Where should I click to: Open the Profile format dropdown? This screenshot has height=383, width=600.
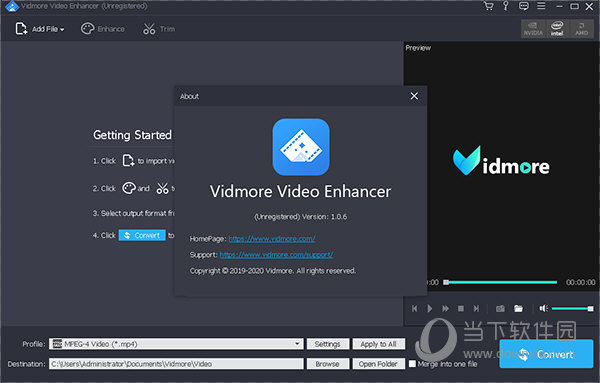[176, 344]
